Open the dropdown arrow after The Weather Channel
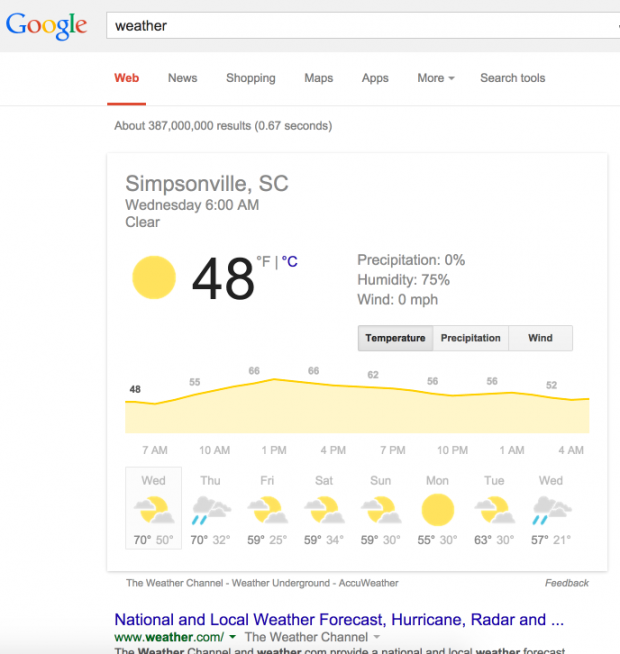Screen dimensions: 620x654 pos(377,637)
